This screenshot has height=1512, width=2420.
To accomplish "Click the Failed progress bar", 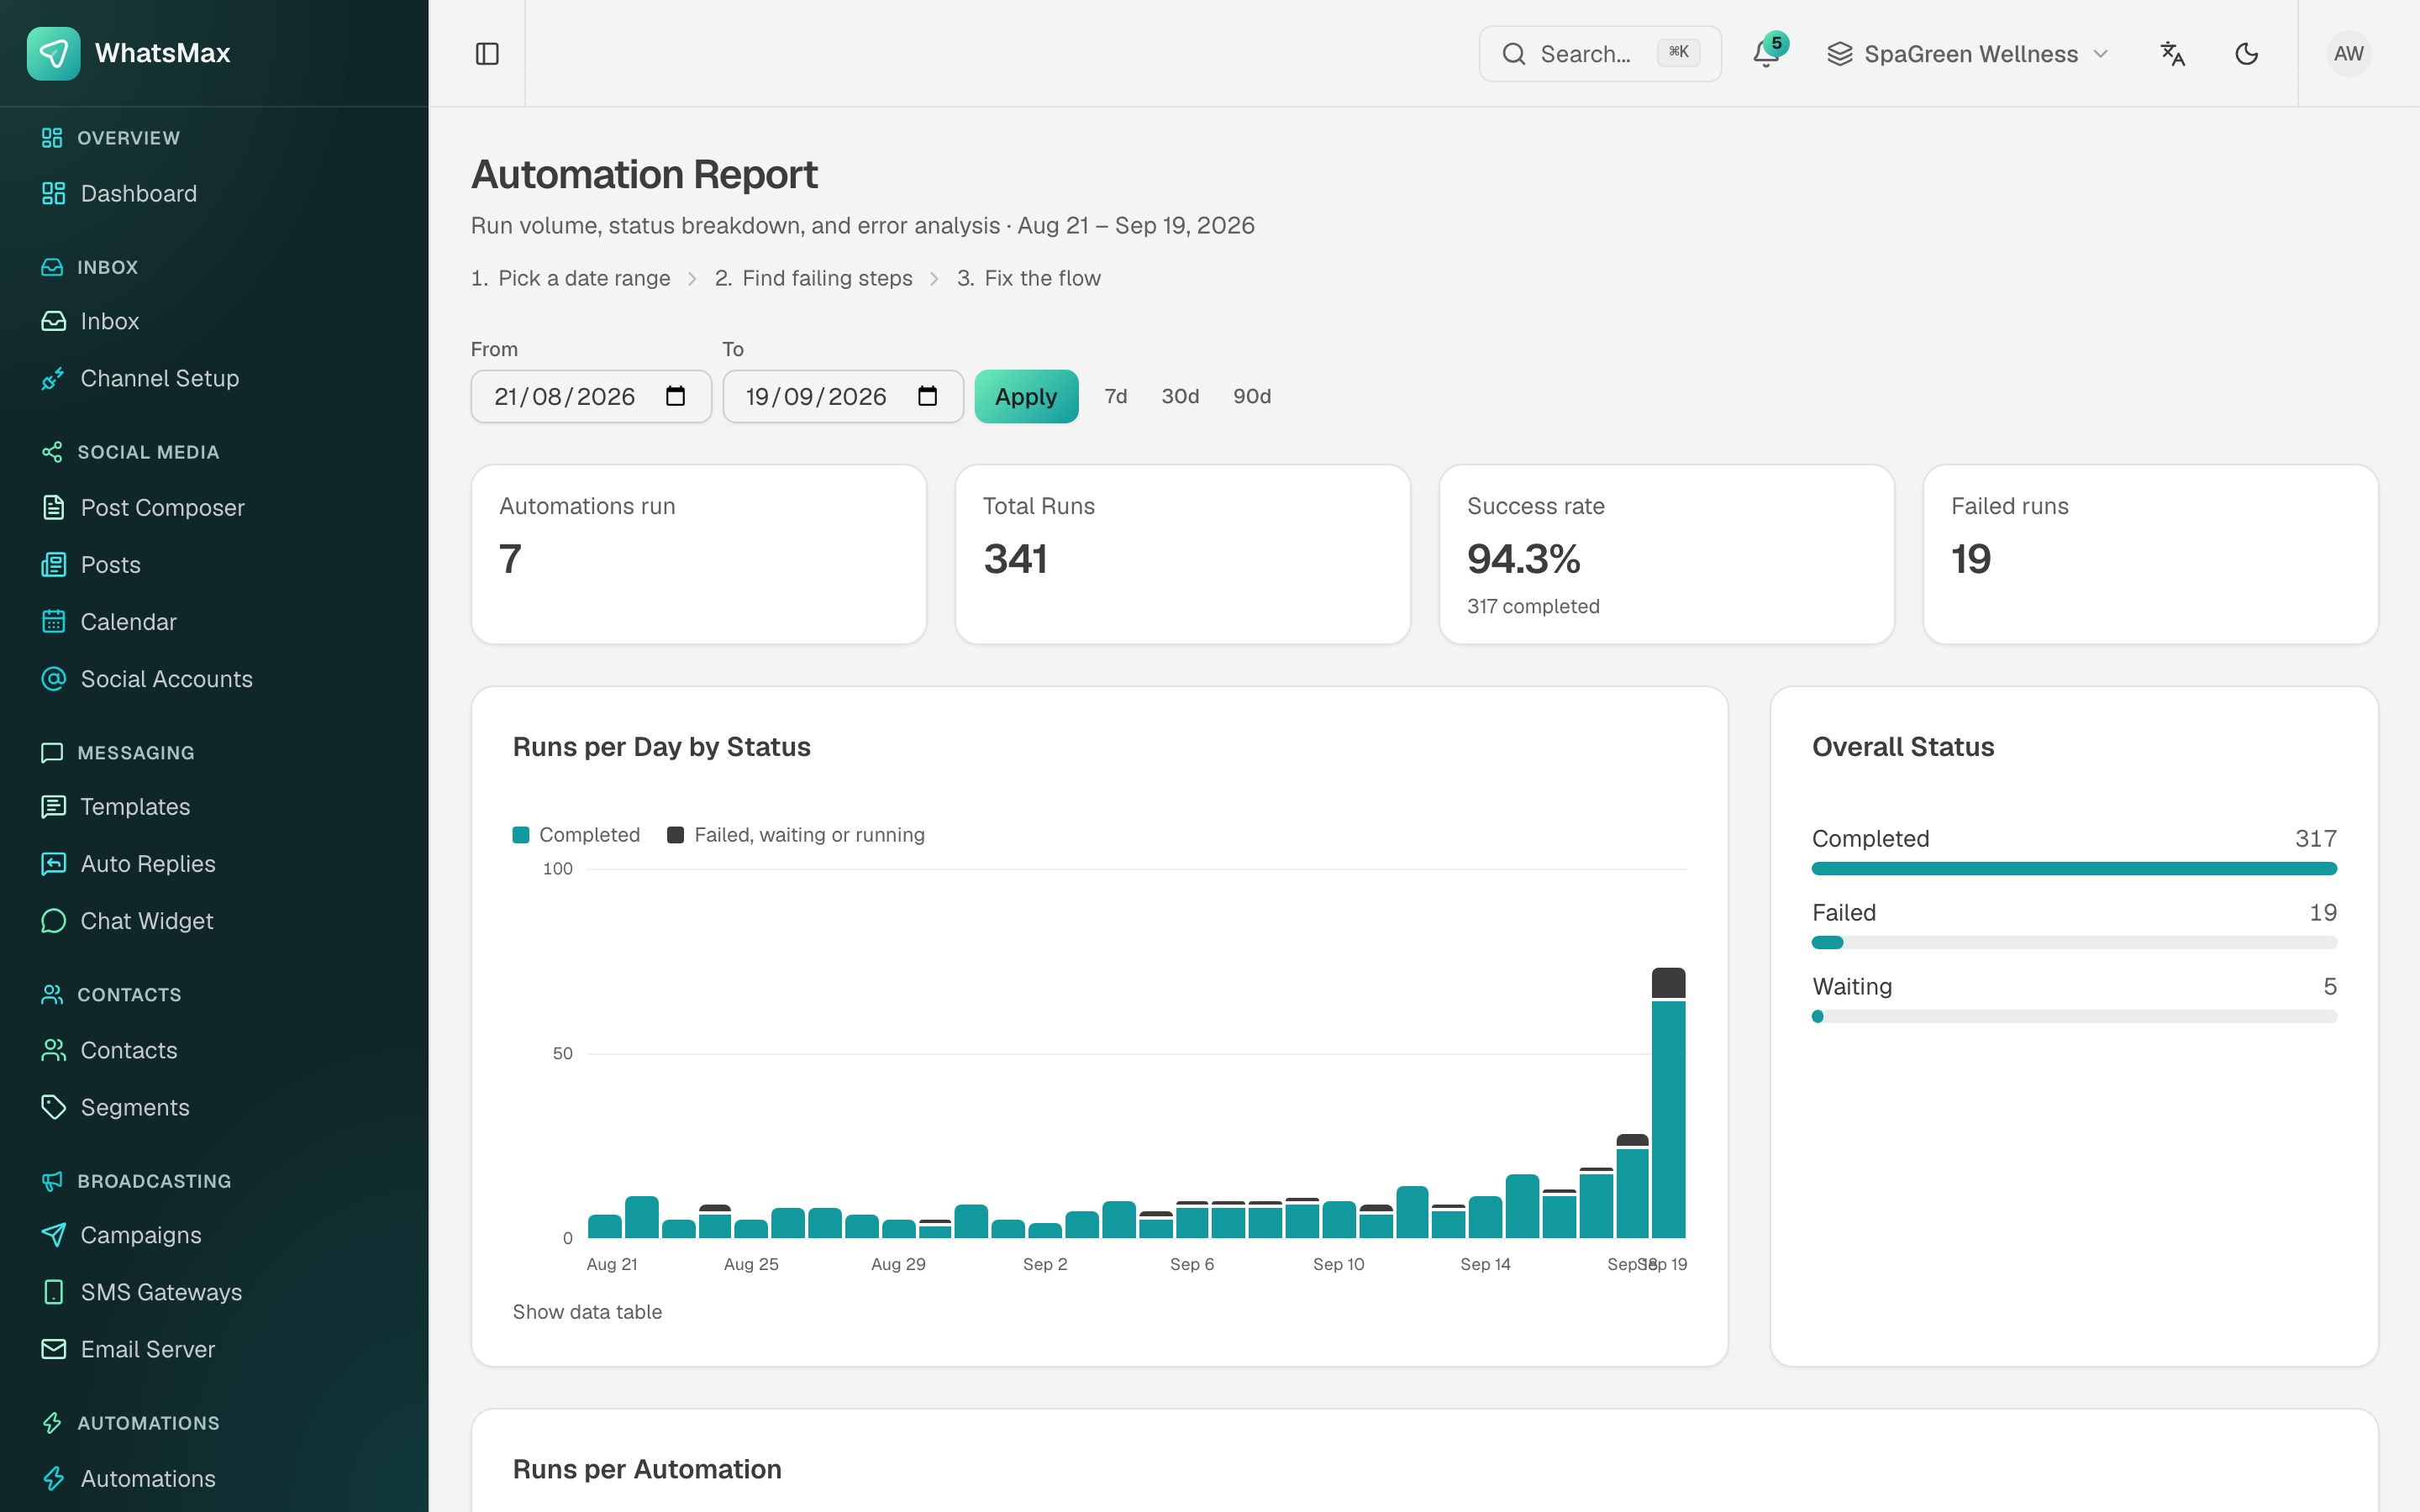I will tap(2074, 943).
